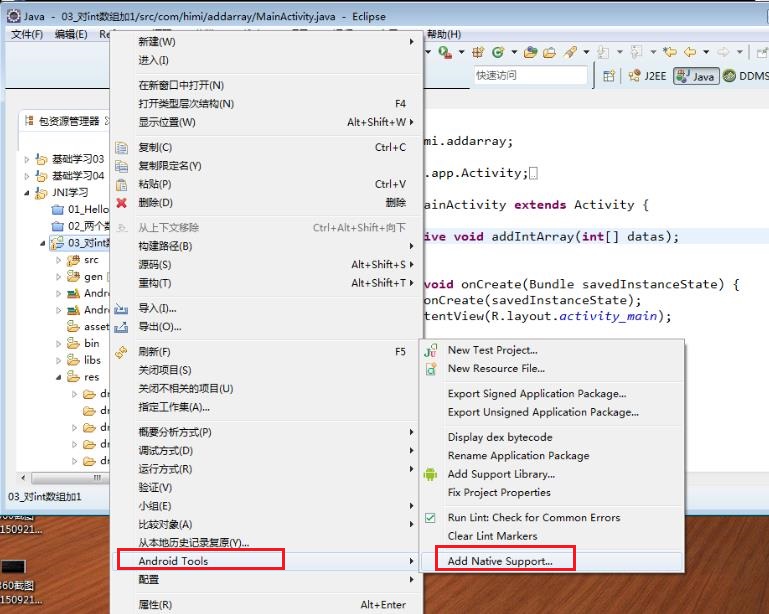
Task: Select the 01_Hello project in the tree
Action: click(x=80, y=210)
